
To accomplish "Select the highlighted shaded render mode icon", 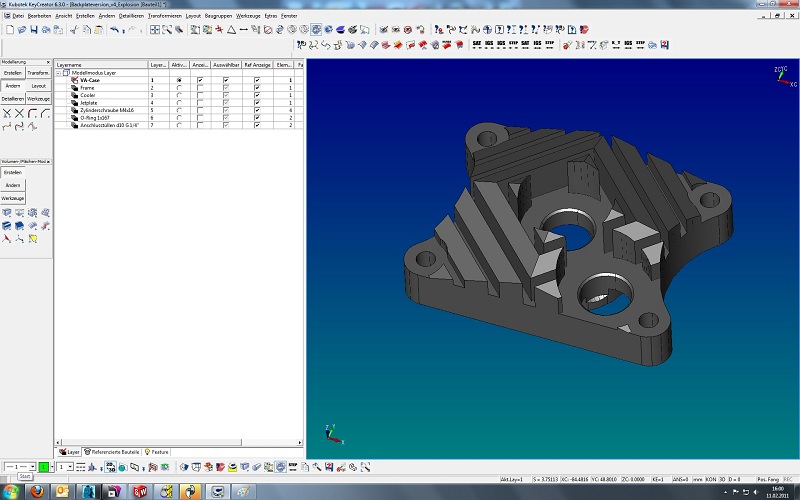I will [x=316, y=30].
